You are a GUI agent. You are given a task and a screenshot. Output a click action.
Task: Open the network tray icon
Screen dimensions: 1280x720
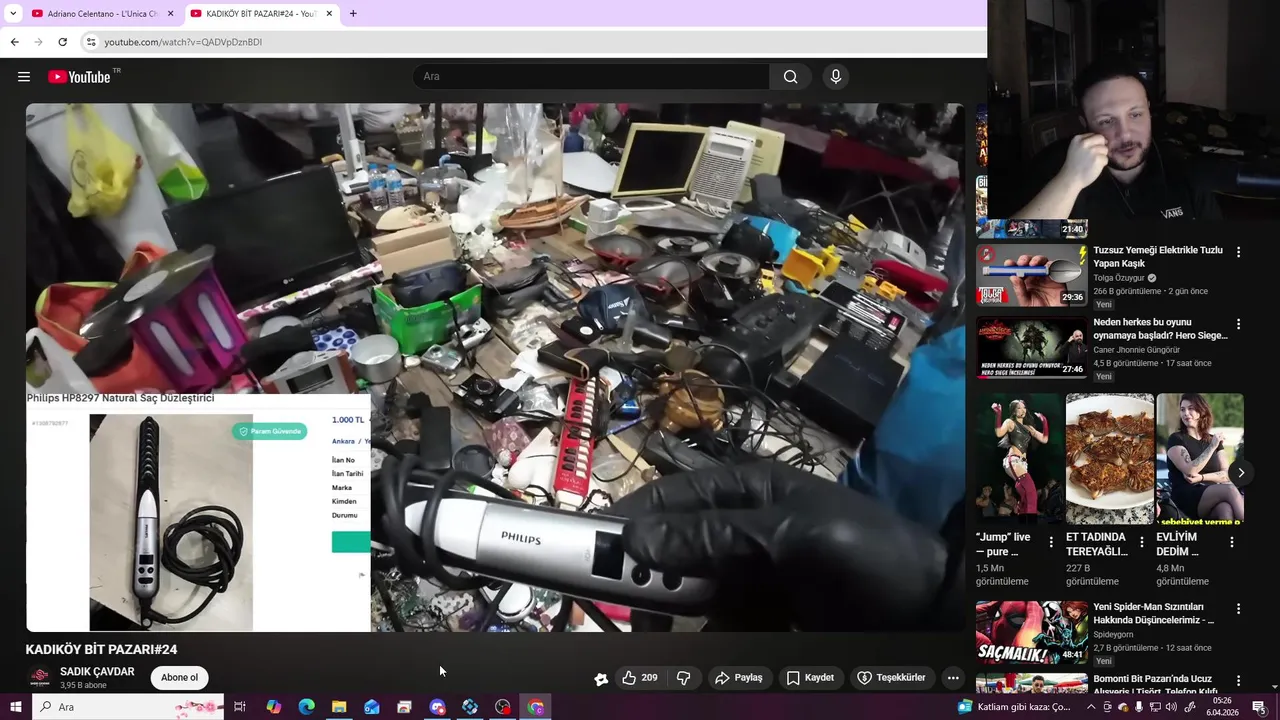pyautogui.click(x=1156, y=707)
